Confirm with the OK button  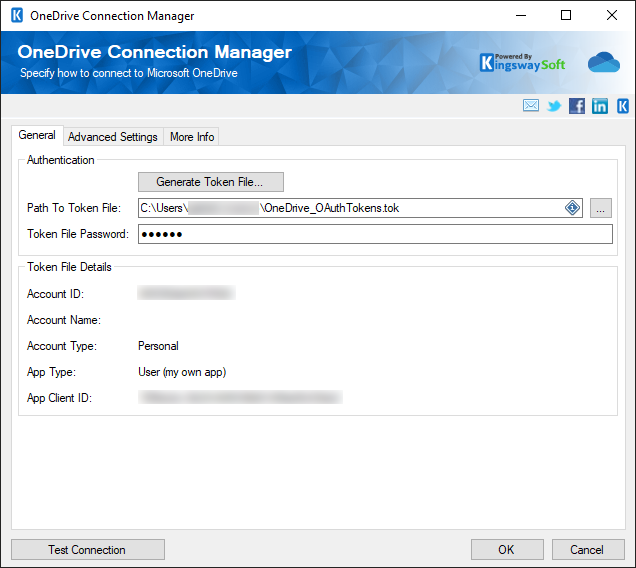coord(507,550)
